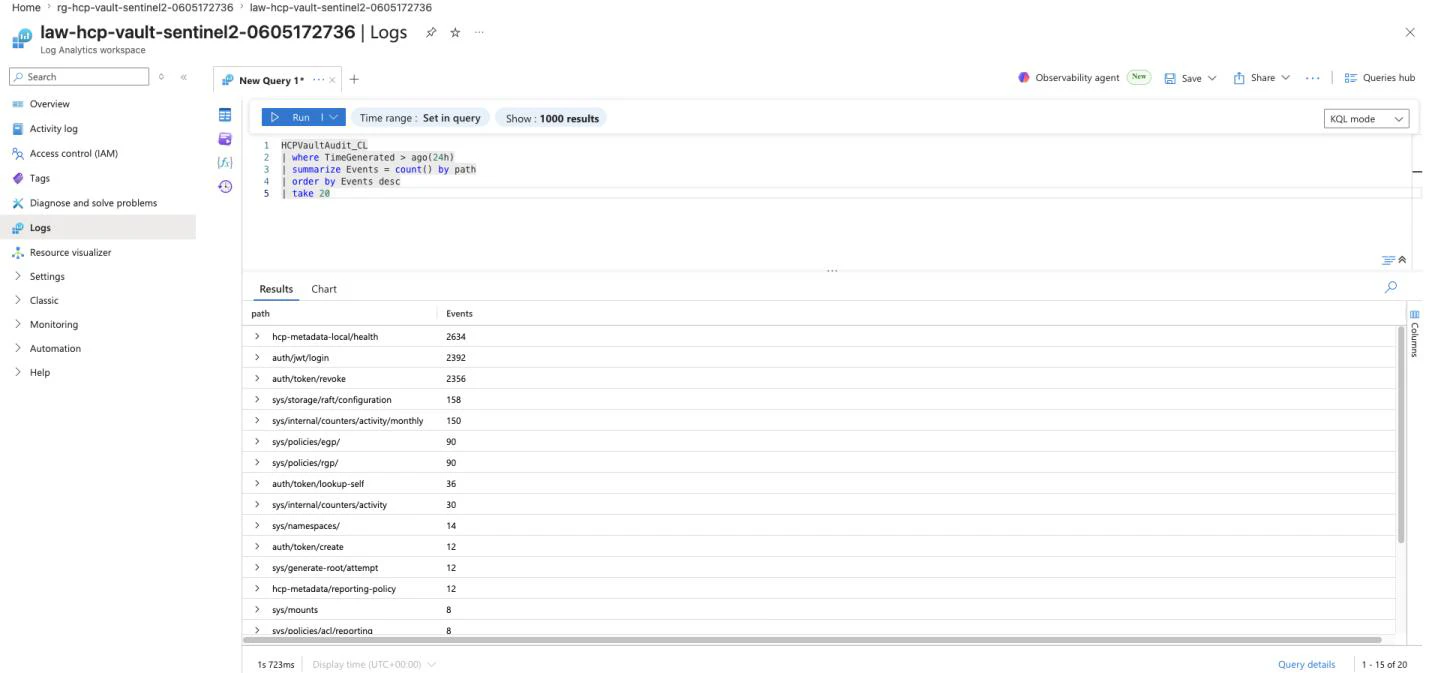The height and width of the screenshot is (673, 1429).
Task: Open the Show 1000 results limit selector
Action: coord(552,118)
